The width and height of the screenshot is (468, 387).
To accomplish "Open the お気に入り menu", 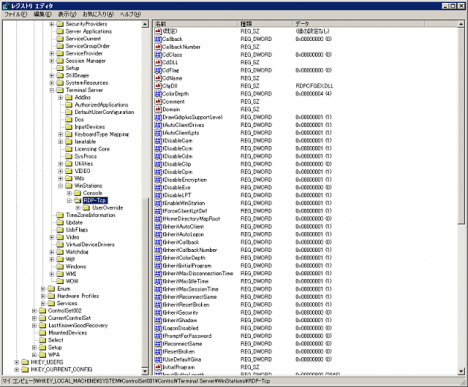I will (98, 14).
